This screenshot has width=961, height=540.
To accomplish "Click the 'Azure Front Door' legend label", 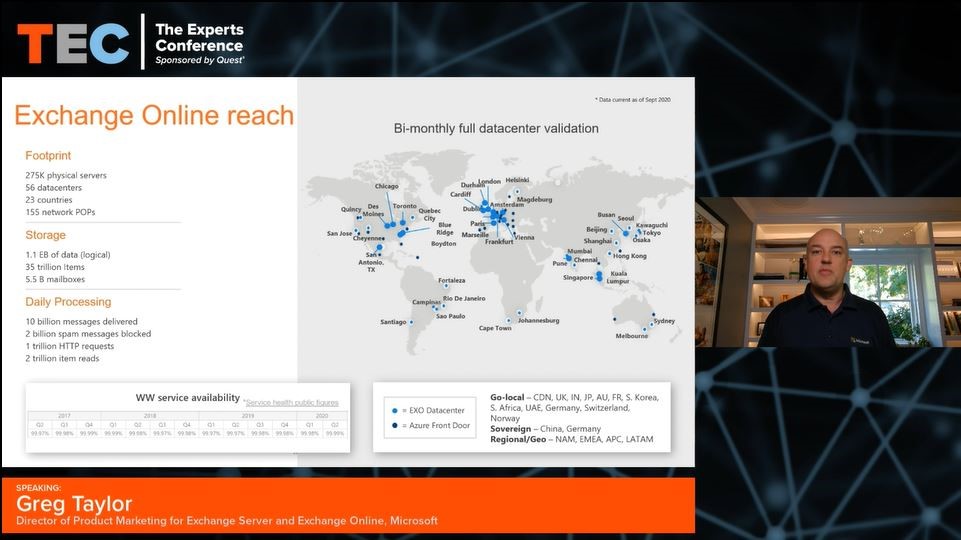I will [x=439, y=425].
